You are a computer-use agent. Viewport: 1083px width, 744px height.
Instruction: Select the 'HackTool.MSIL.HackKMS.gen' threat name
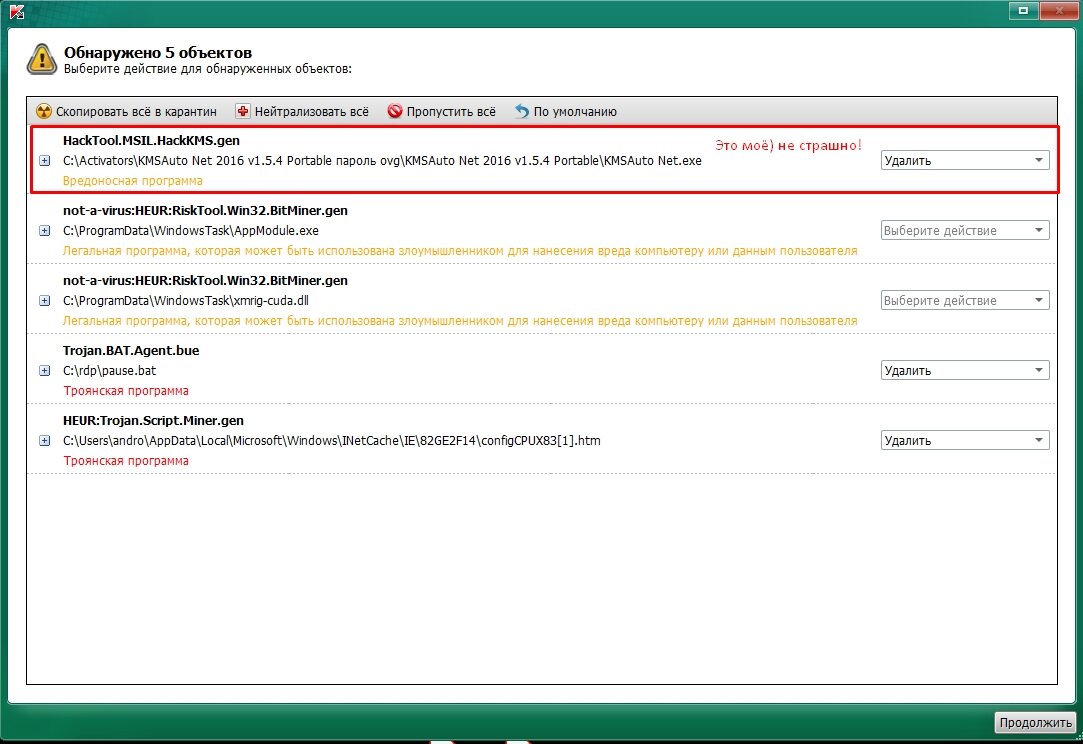coord(151,140)
